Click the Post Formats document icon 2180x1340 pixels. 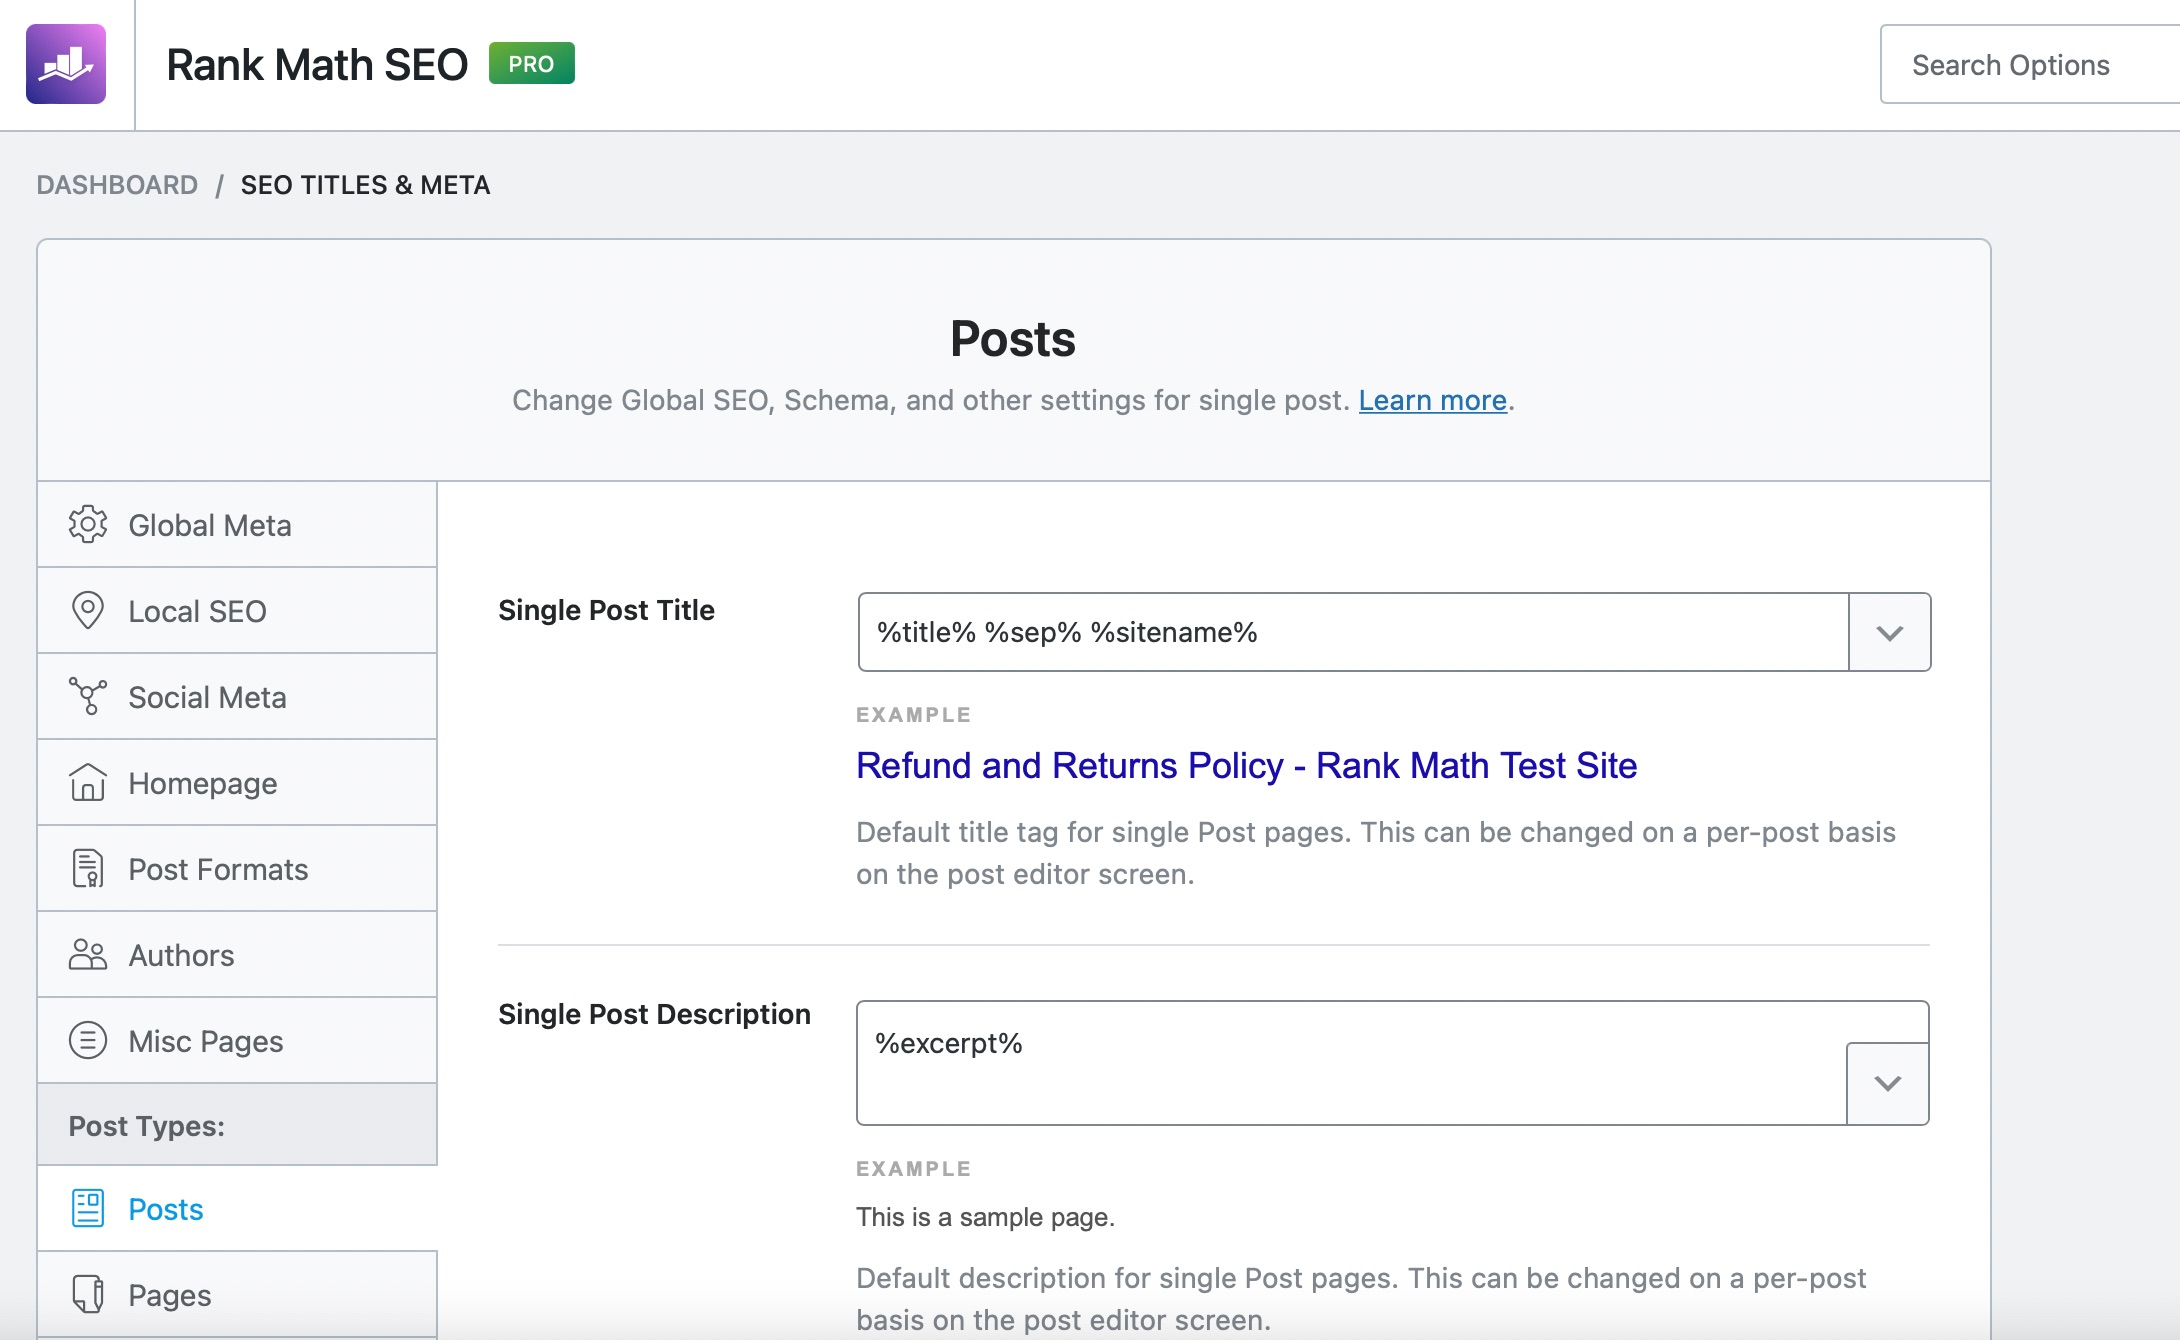pos(88,868)
